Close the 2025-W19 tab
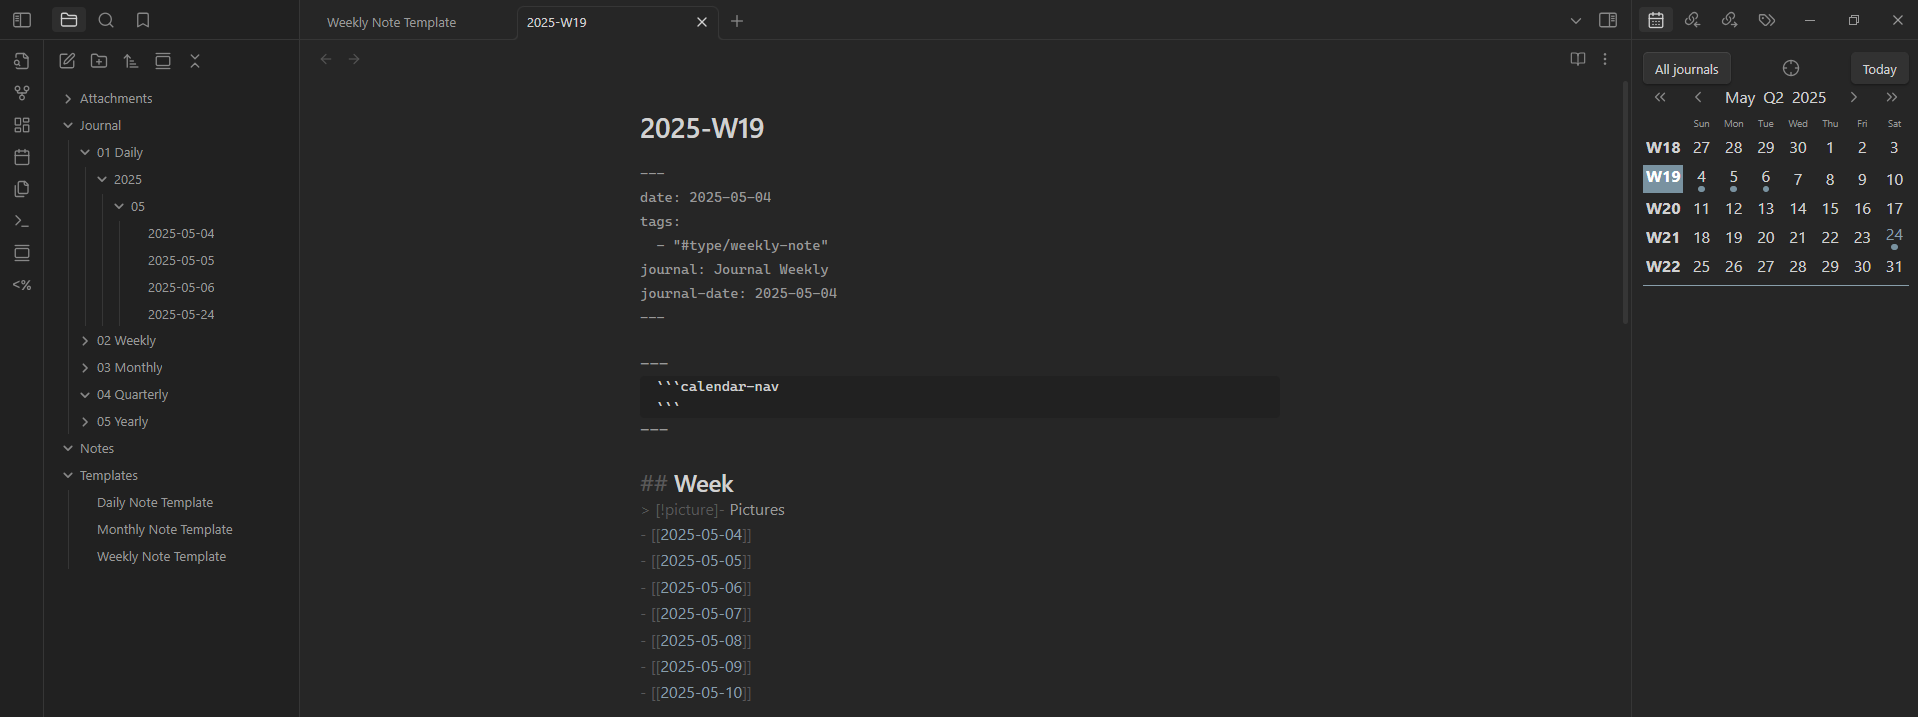 click(x=702, y=22)
